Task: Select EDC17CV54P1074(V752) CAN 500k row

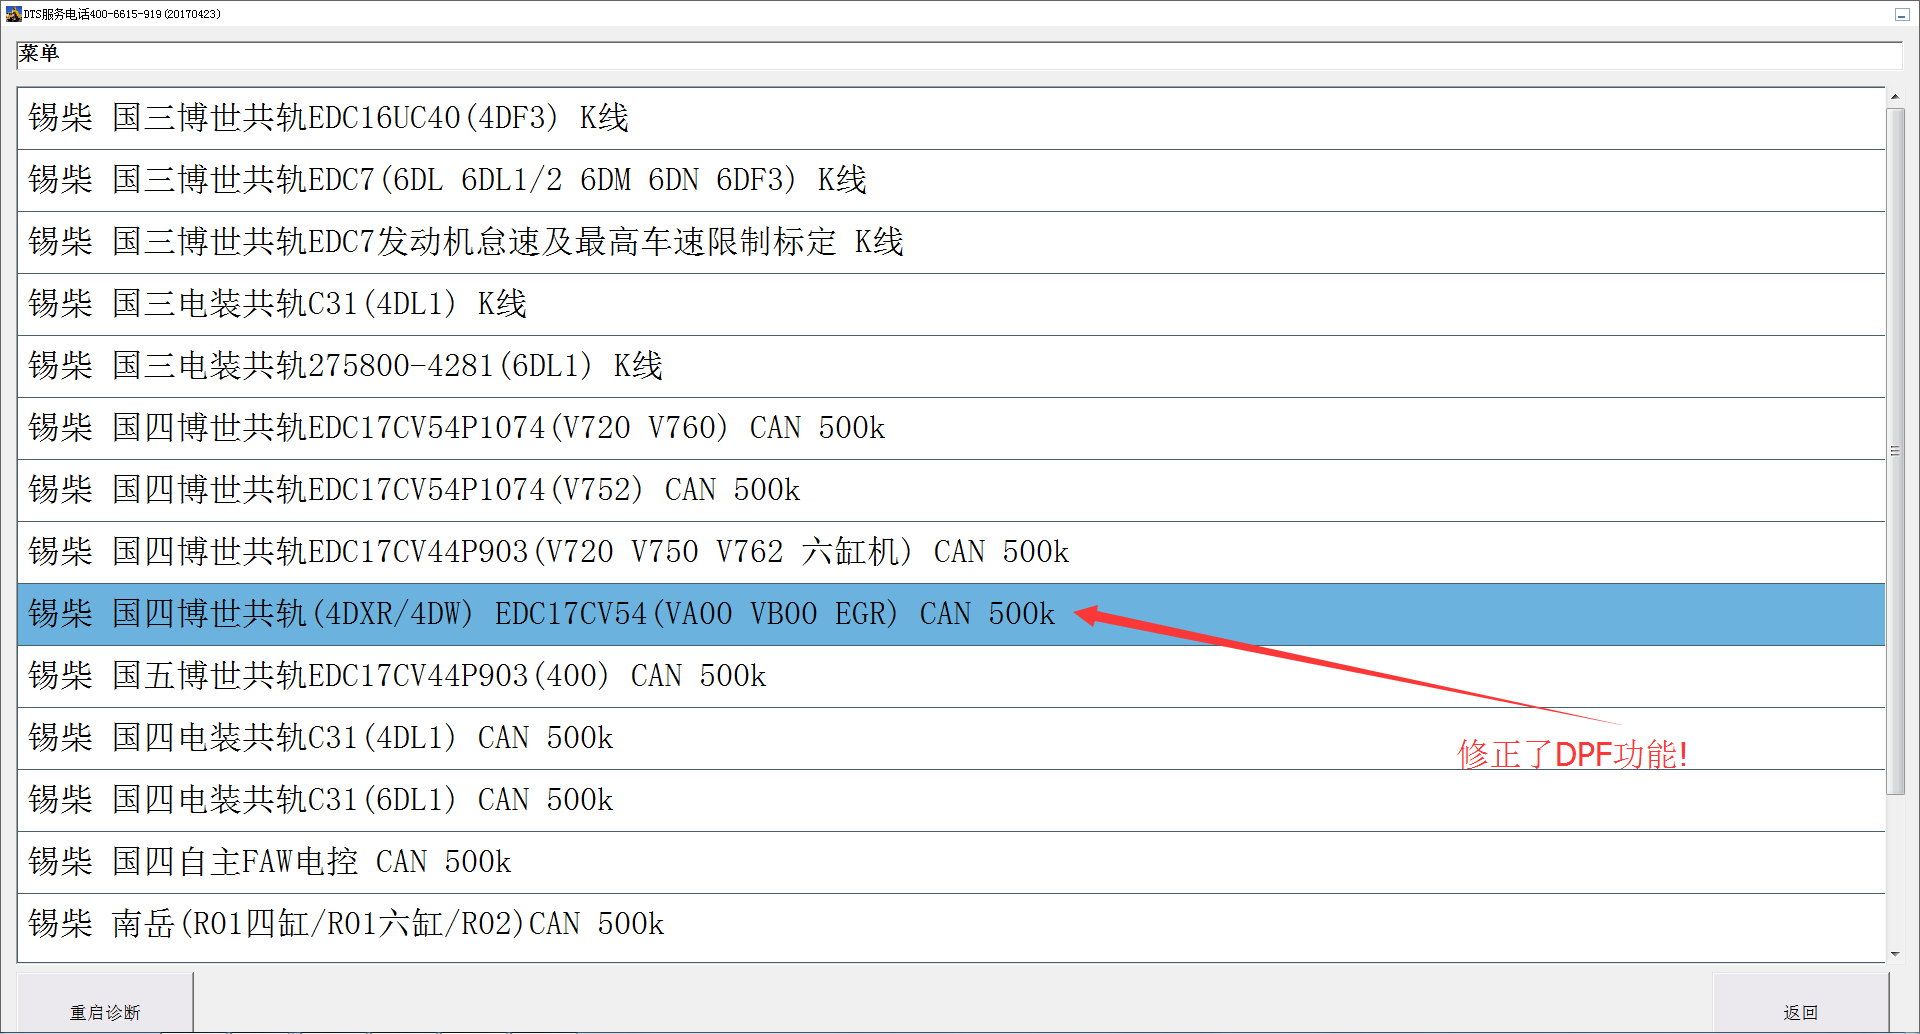Action: click(x=951, y=491)
